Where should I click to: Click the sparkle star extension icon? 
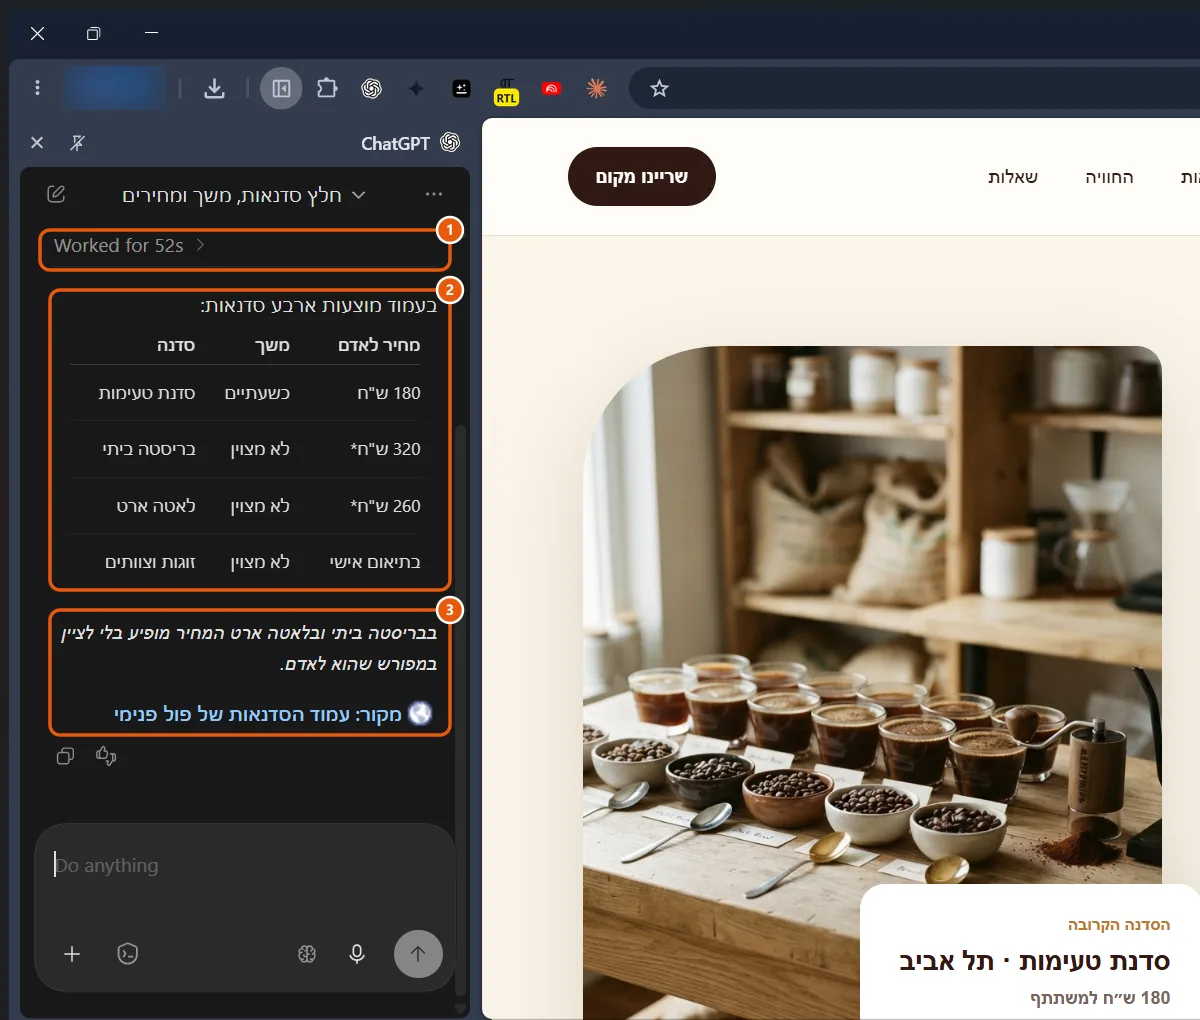[x=416, y=89]
